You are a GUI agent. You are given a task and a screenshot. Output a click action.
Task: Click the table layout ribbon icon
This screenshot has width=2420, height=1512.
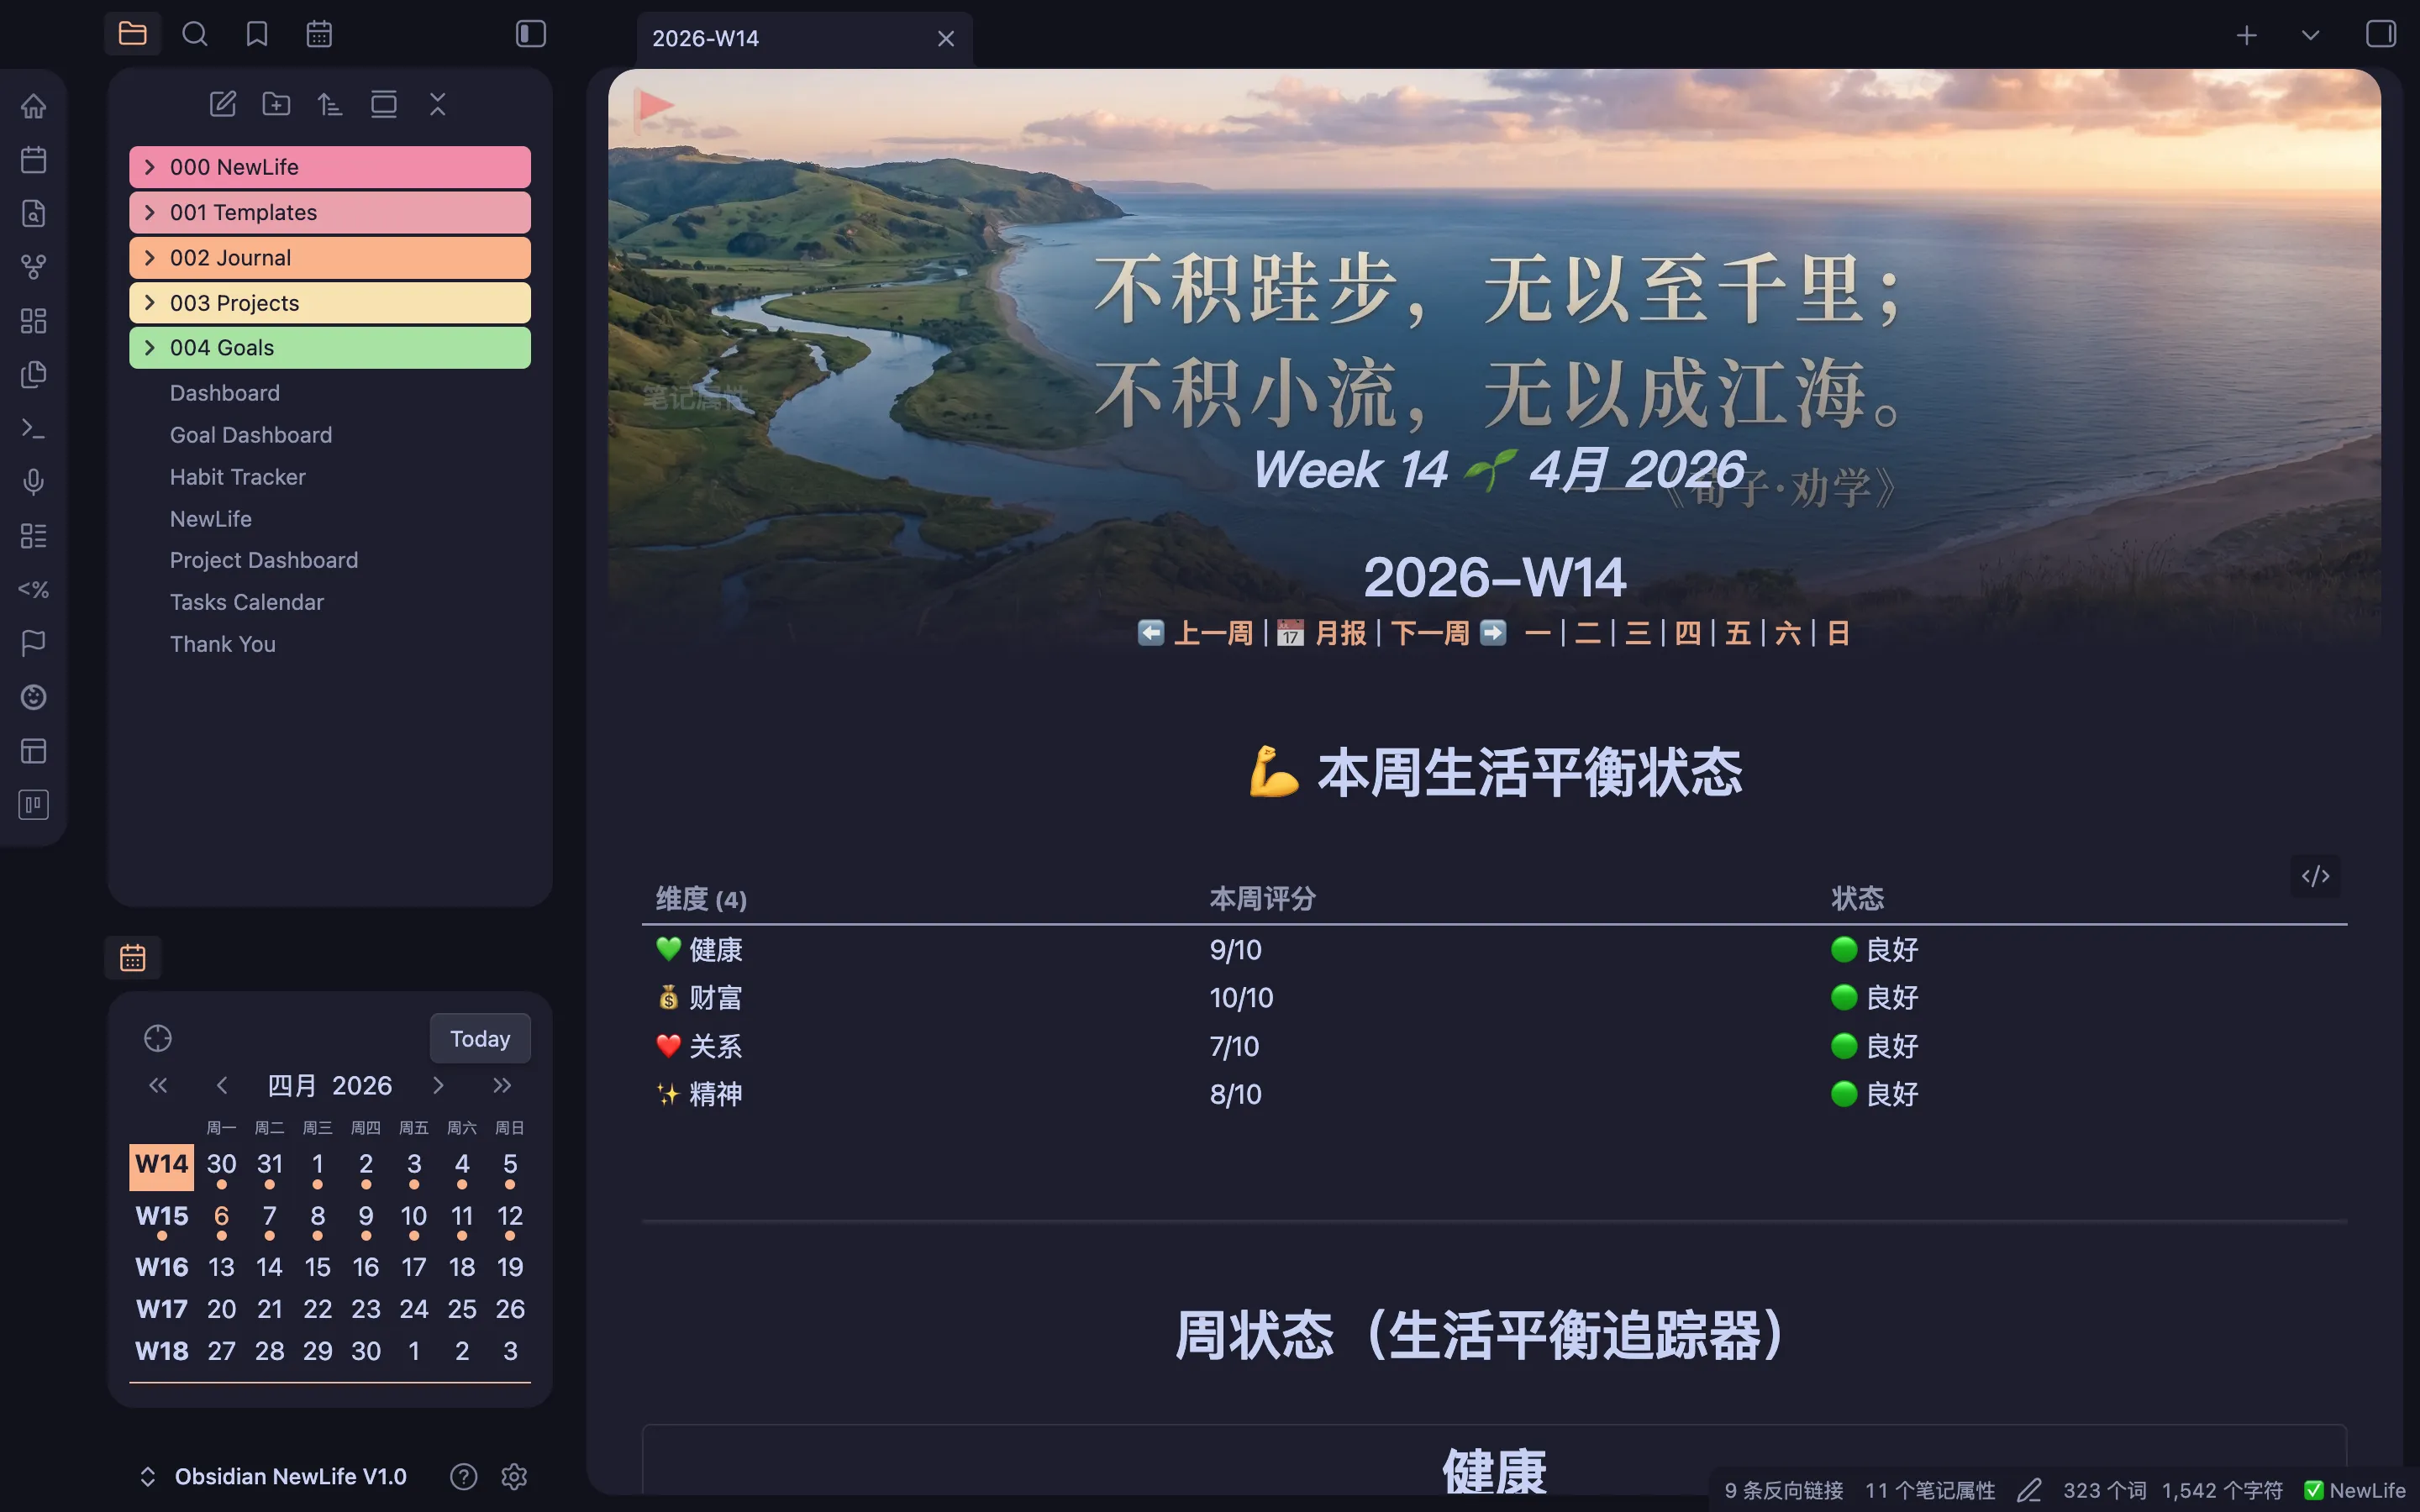[34, 751]
